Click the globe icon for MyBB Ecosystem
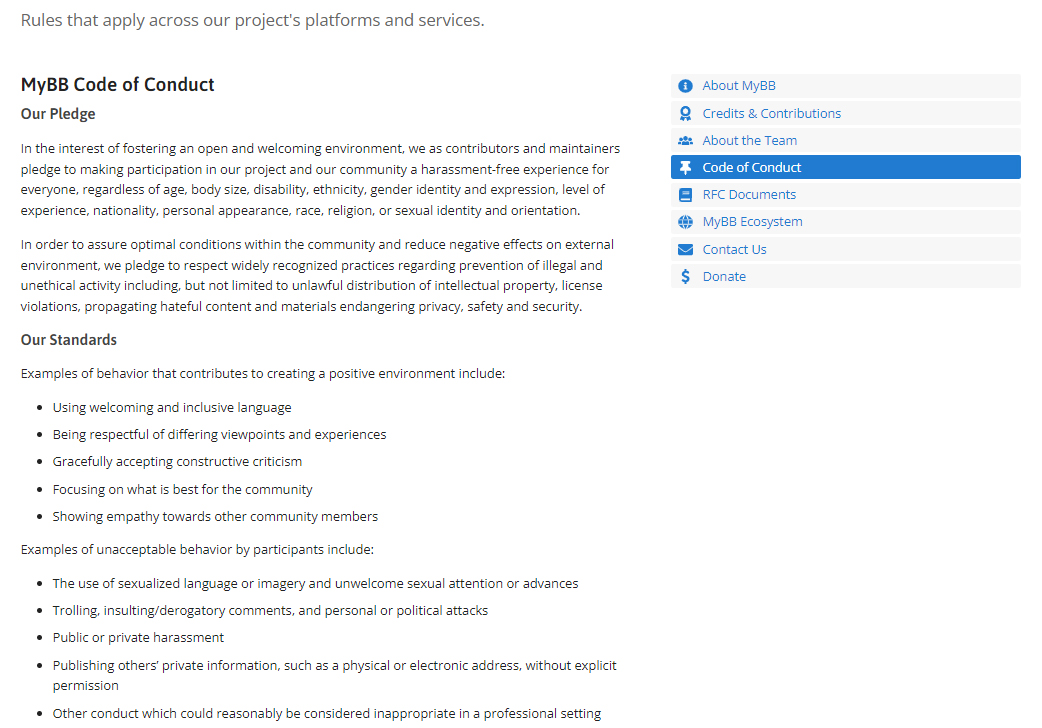 click(685, 222)
